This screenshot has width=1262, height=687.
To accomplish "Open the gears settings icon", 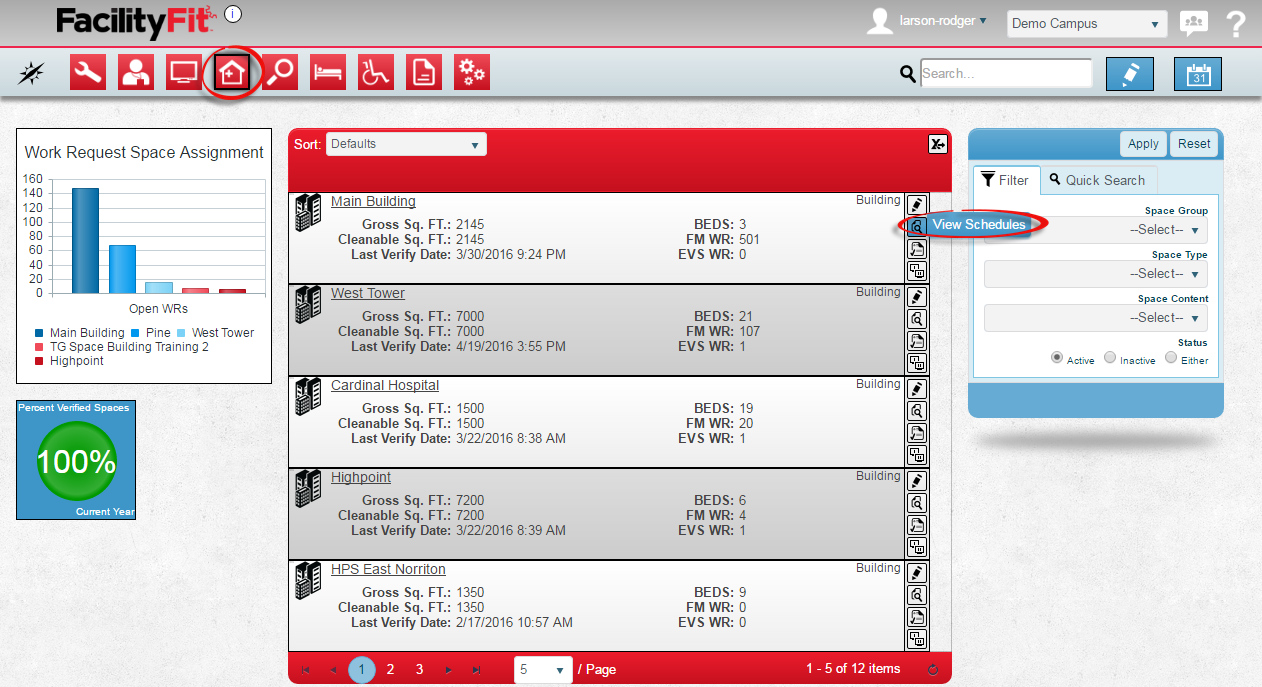I will pyautogui.click(x=472, y=72).
